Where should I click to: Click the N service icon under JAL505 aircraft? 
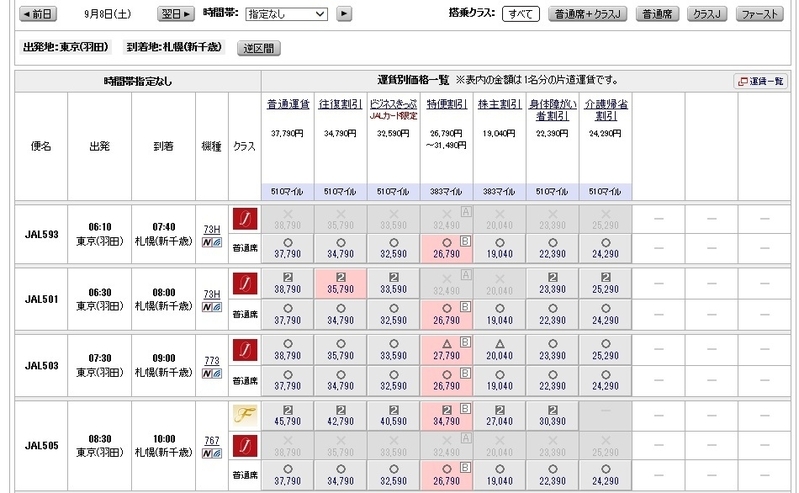tap(207, 454)
